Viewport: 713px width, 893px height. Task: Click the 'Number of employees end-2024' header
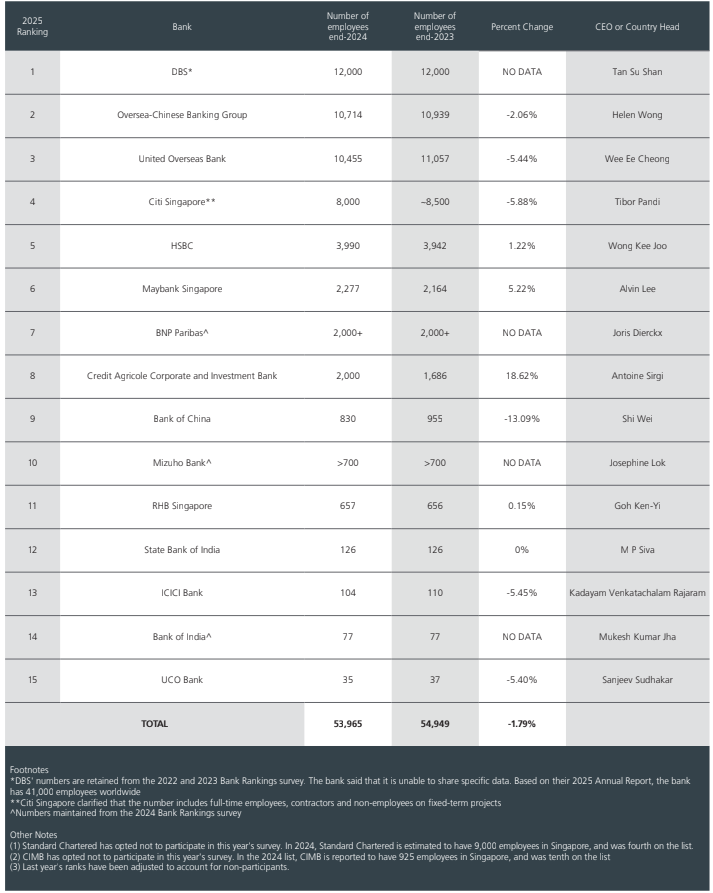tap(347, 26)
